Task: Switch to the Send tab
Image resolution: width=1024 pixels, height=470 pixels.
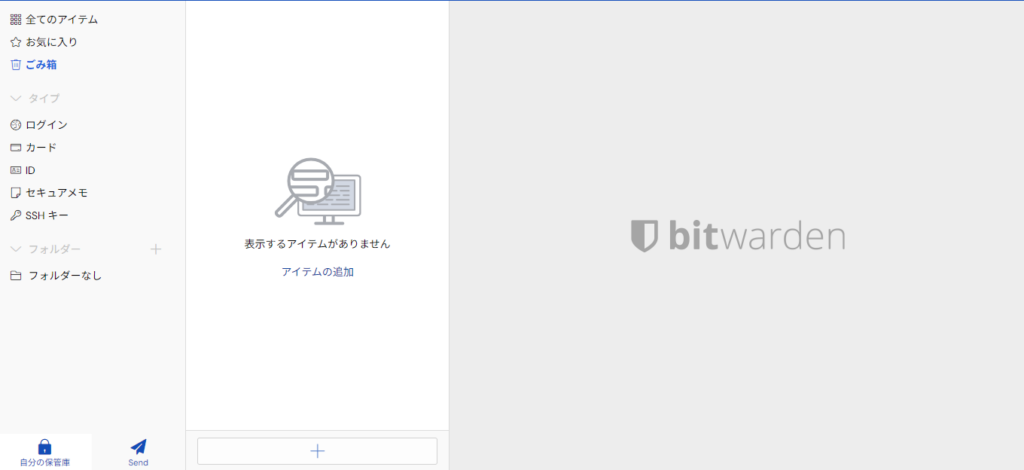Action: (138, 452)
